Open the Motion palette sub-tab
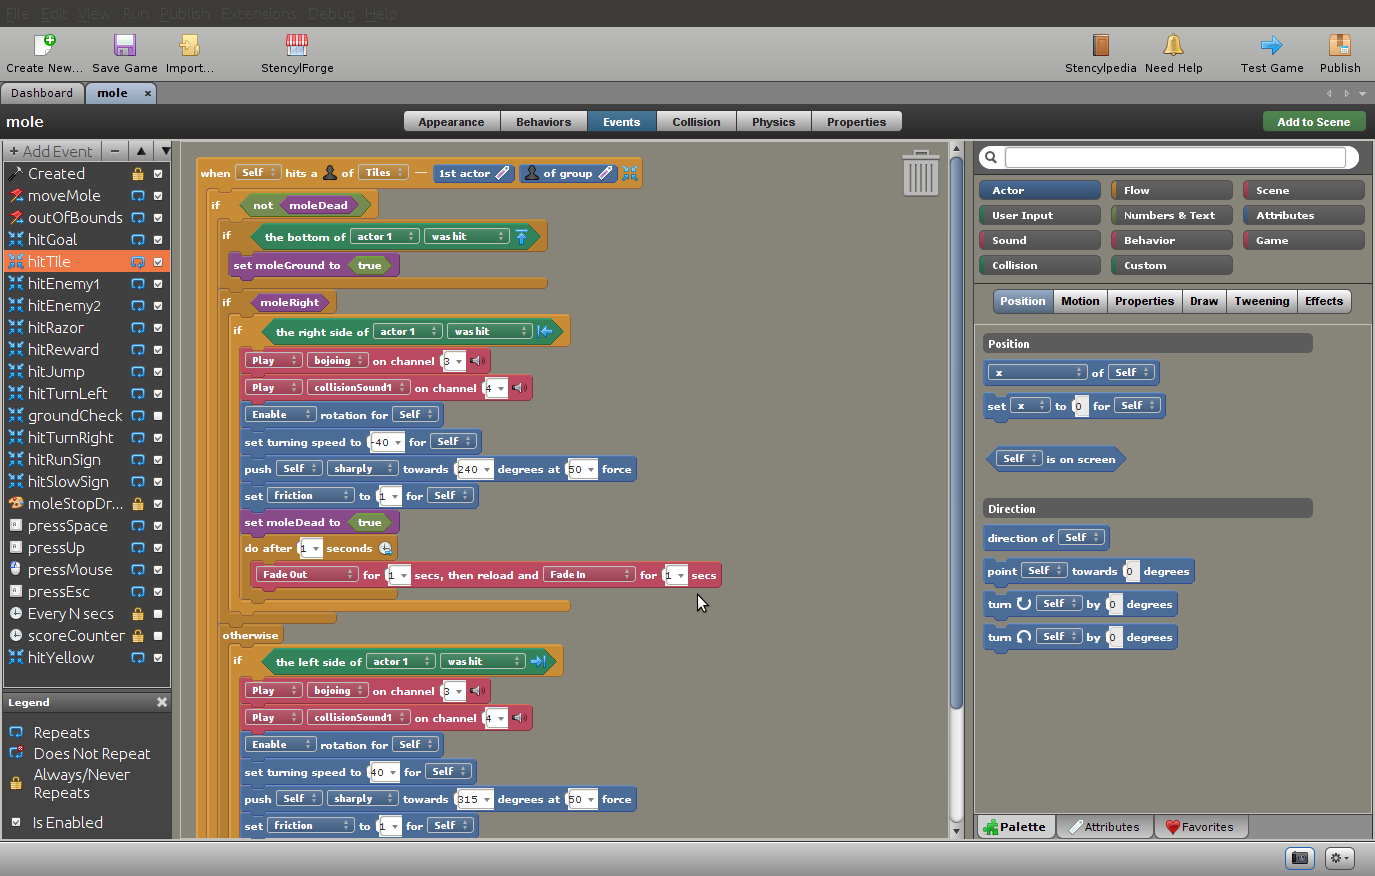1375x876 pixels. (1080, 301)
